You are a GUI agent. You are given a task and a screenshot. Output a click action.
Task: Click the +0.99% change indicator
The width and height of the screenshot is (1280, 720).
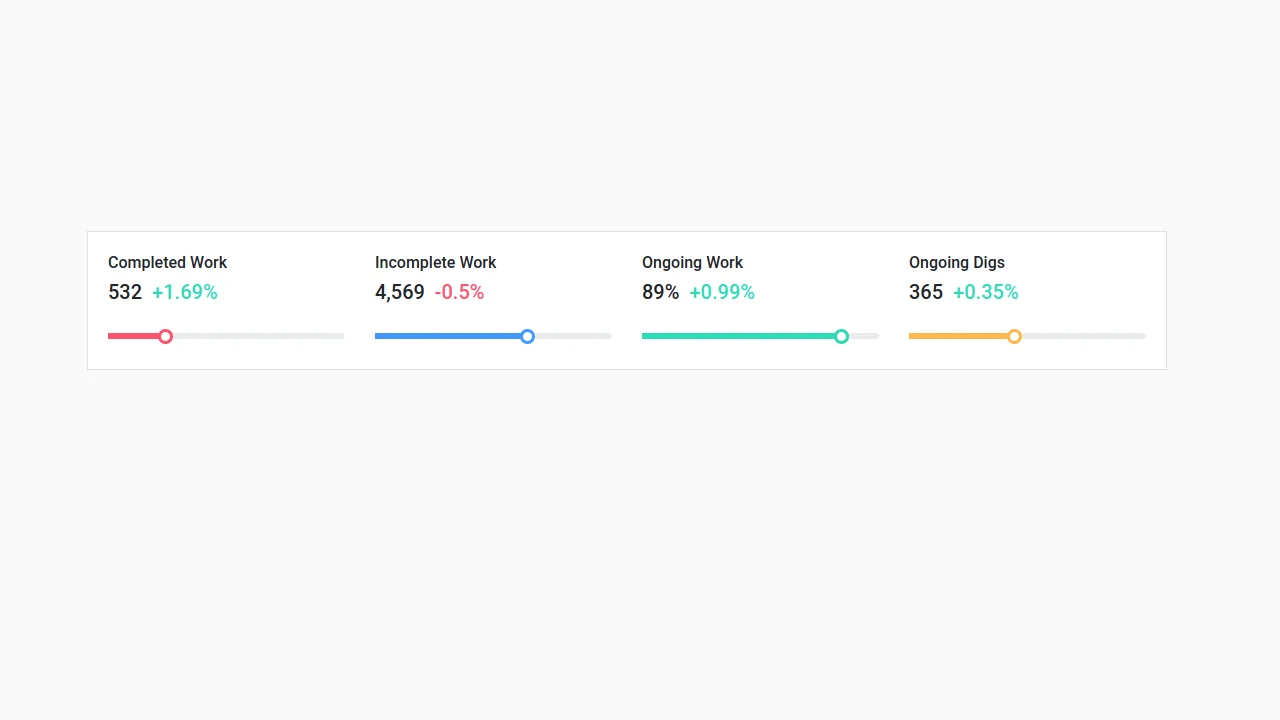(x=722, y=292)
